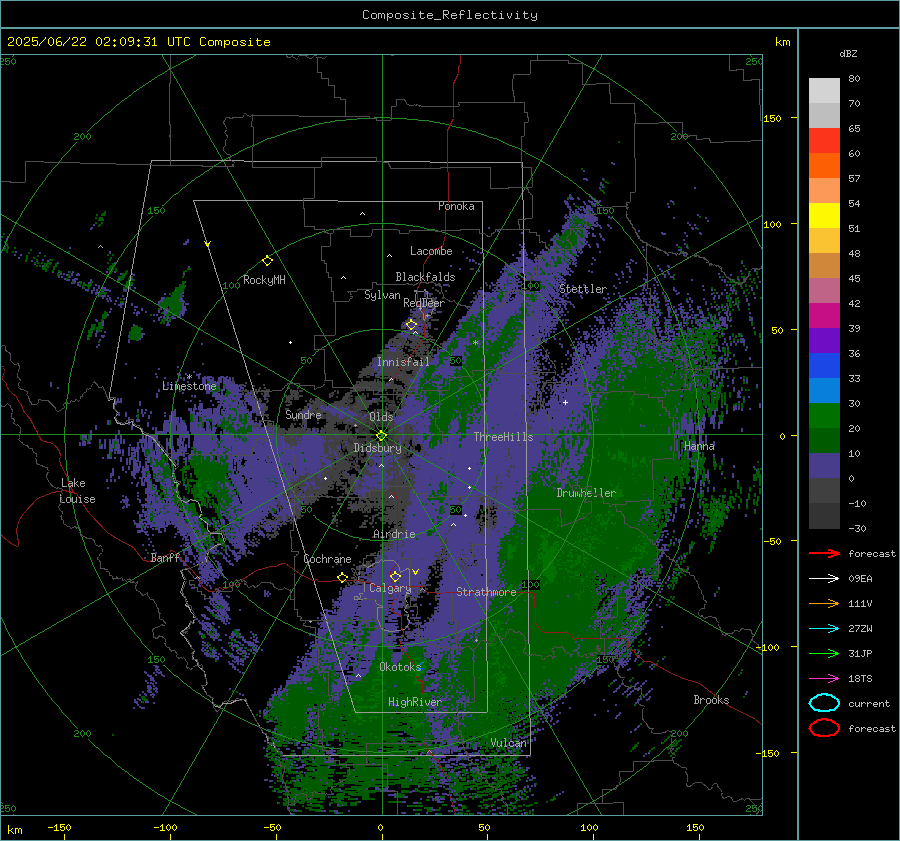Viewport: 900px width, 841px height.
Task: Click the Calgary city label
Action: 390,588
